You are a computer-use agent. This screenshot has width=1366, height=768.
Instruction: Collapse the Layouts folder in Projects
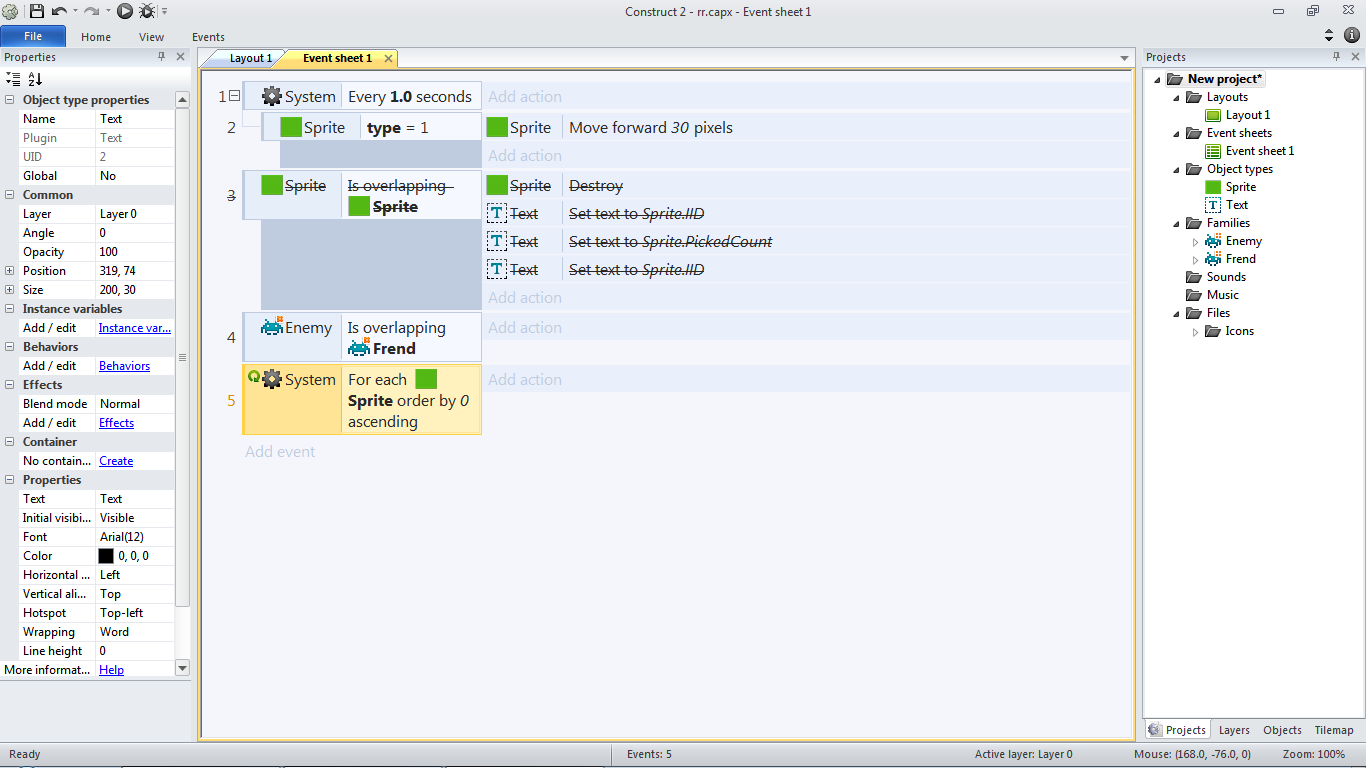click(x=1176, y=97)
